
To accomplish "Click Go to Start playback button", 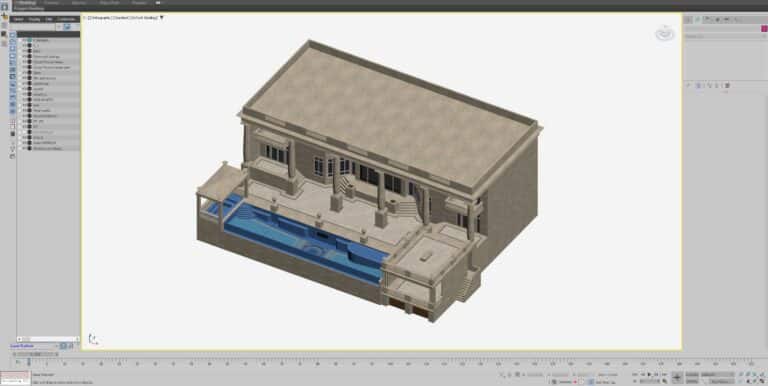I will coord(635,374).
